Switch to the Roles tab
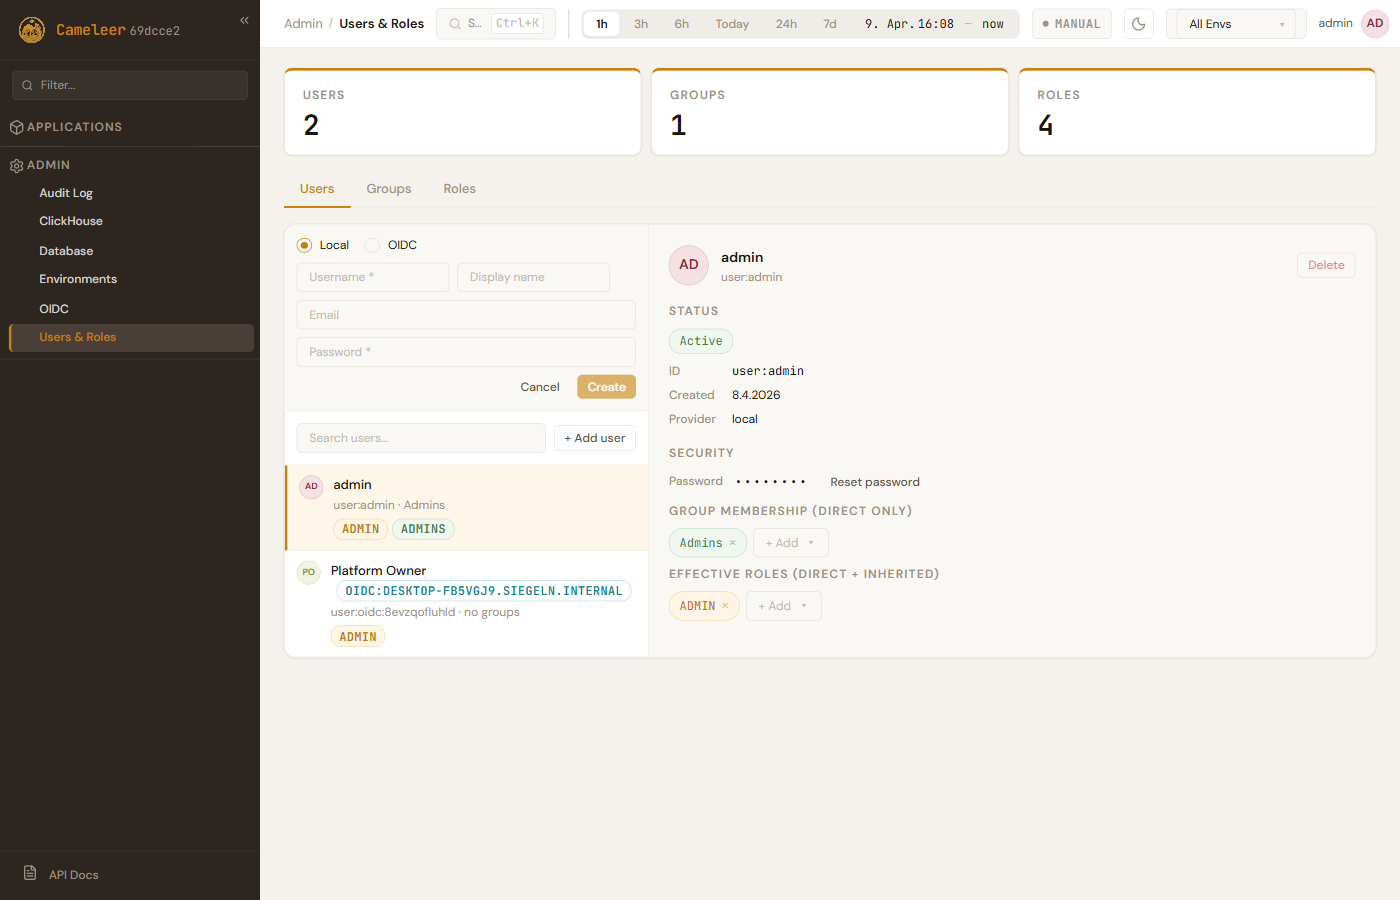 (459, 189)
